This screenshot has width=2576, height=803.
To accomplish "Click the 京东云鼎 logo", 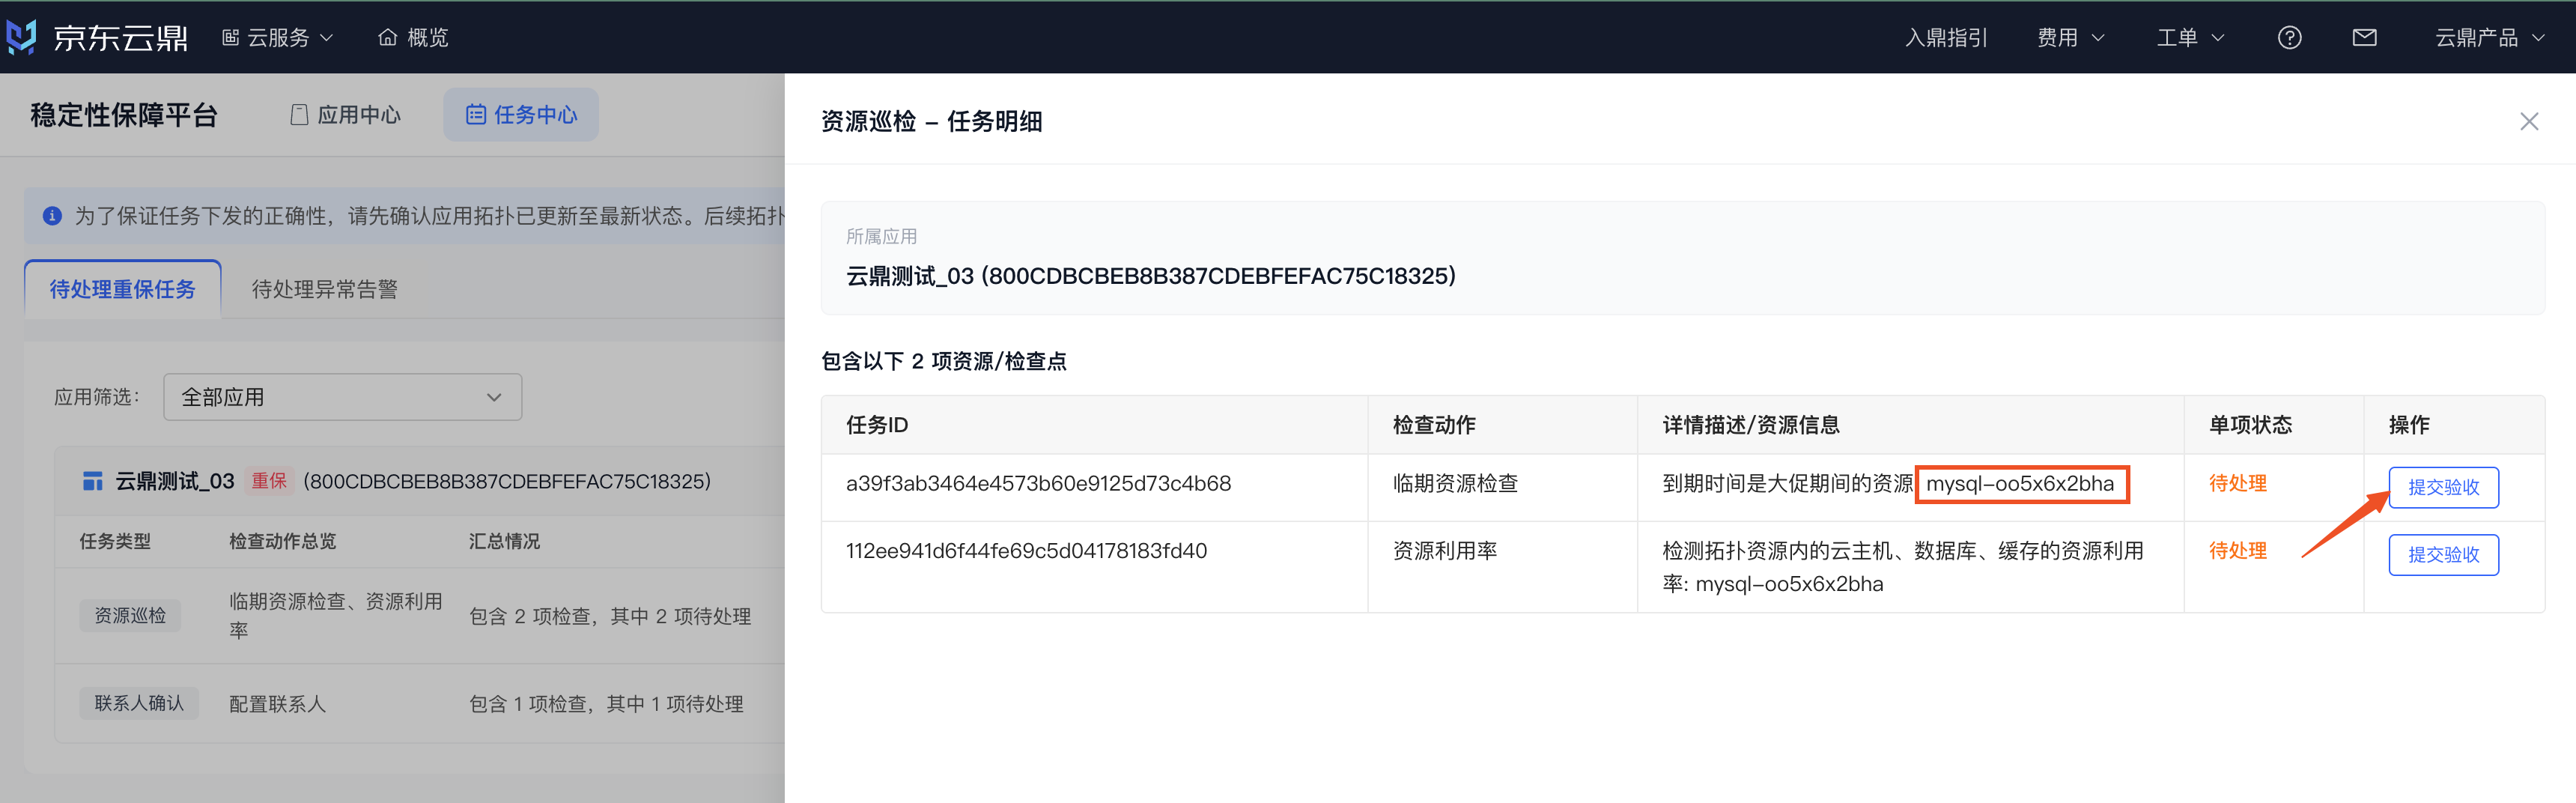I will pos(97,37).
